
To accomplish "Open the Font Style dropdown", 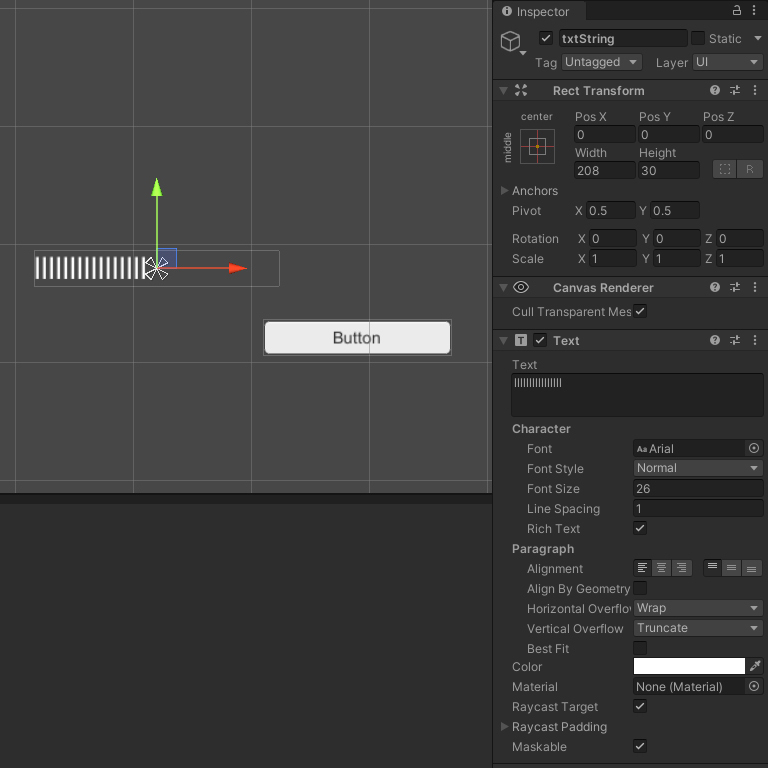I will pyautogui.click(x=698, y=468).
